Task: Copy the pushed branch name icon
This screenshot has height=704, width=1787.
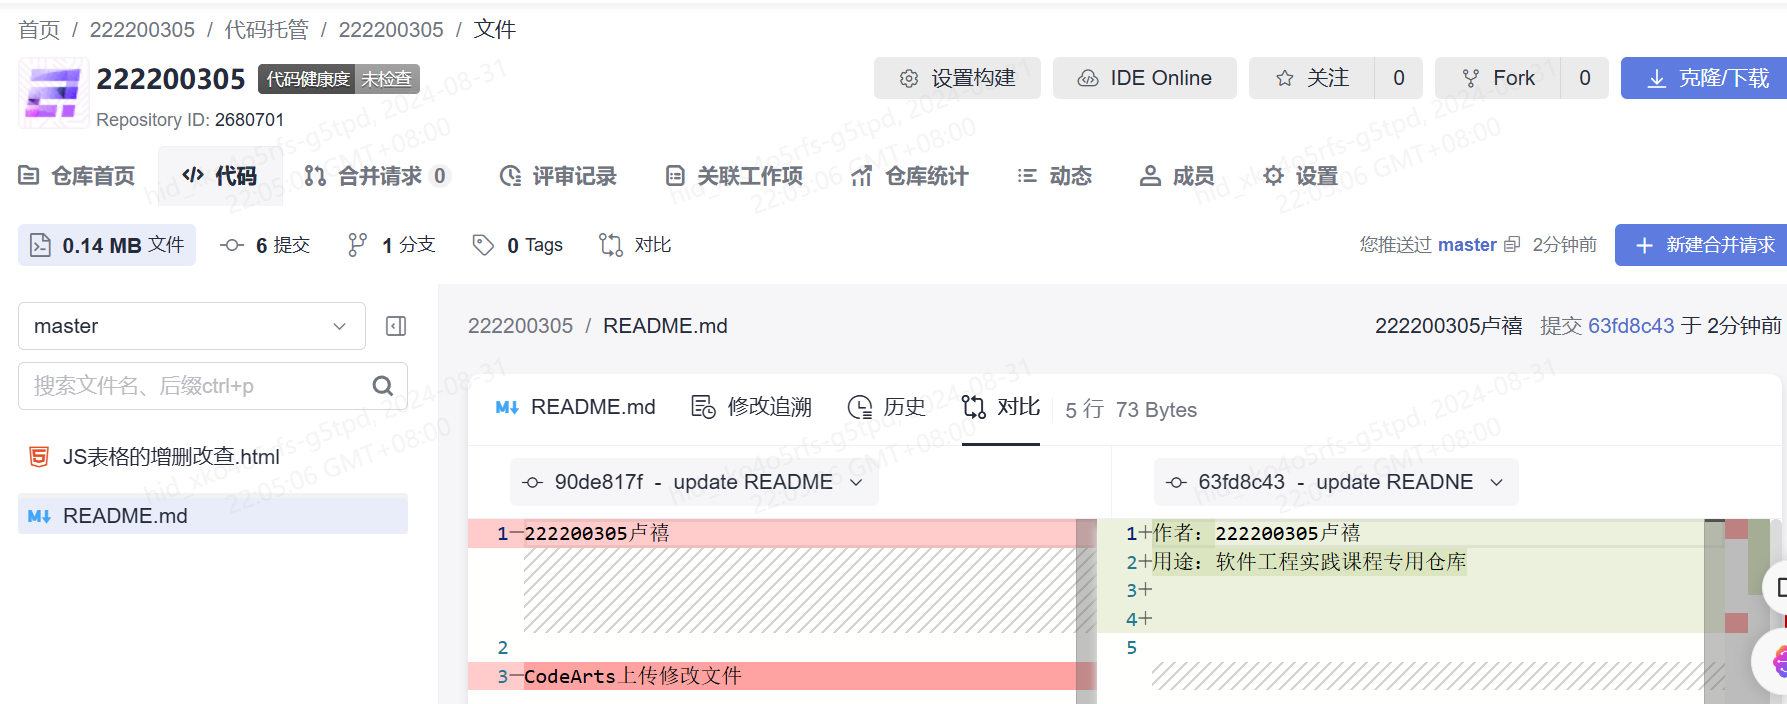Action: (1512, 245)
